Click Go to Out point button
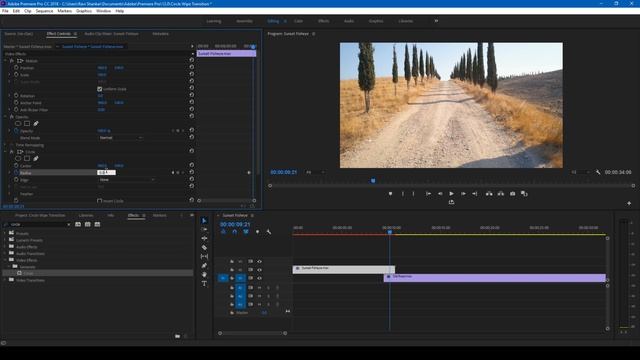The width and height of the screenshot is (640, 360). (x=475, y=193)
